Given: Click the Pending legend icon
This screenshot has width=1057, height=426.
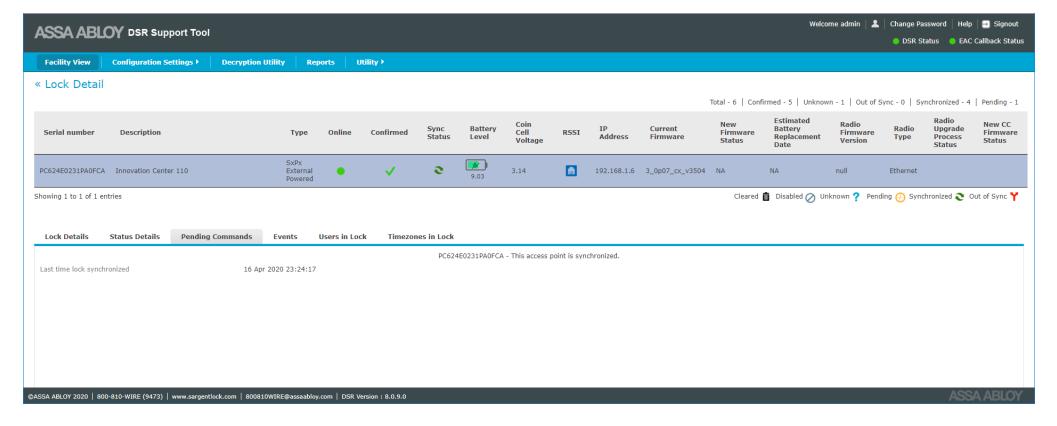Looking at the screenshot, I should pyautogui.click(x=900, y=197).
